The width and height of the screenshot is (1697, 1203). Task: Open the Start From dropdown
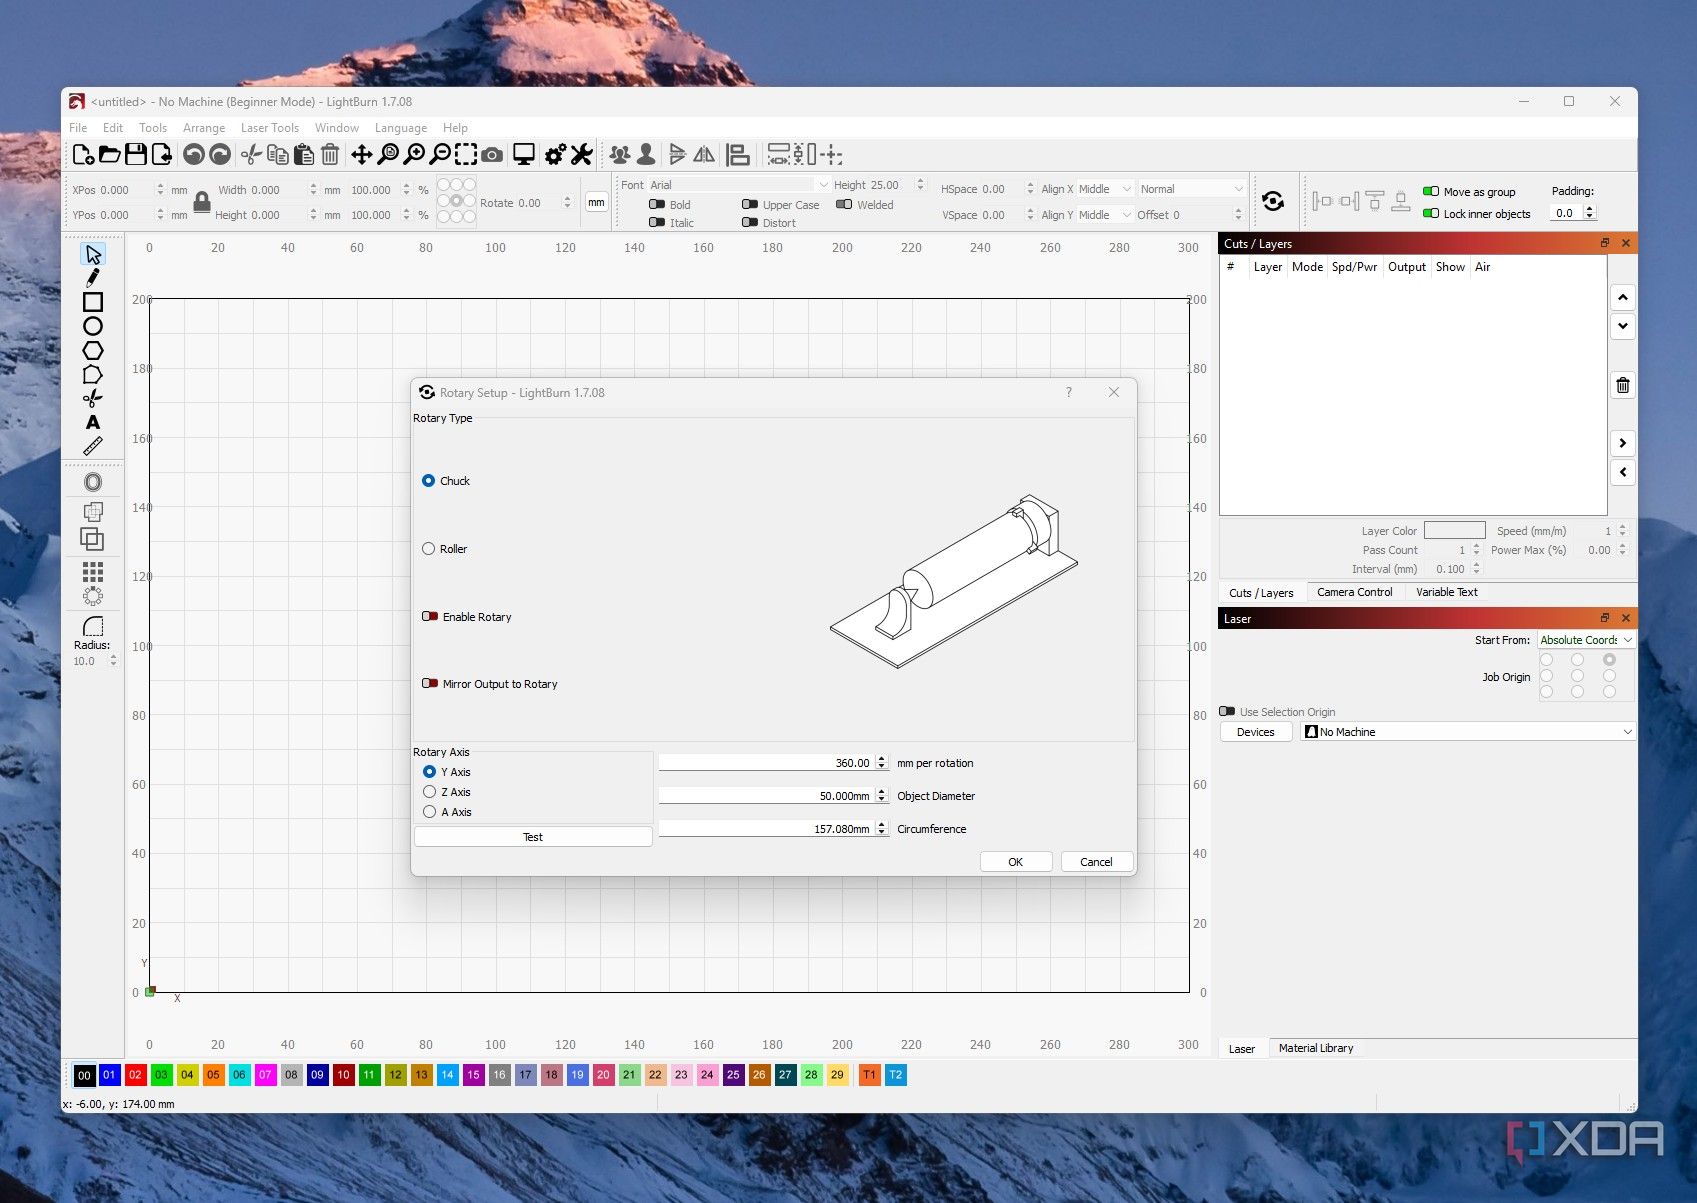[x=1586, y=640]
